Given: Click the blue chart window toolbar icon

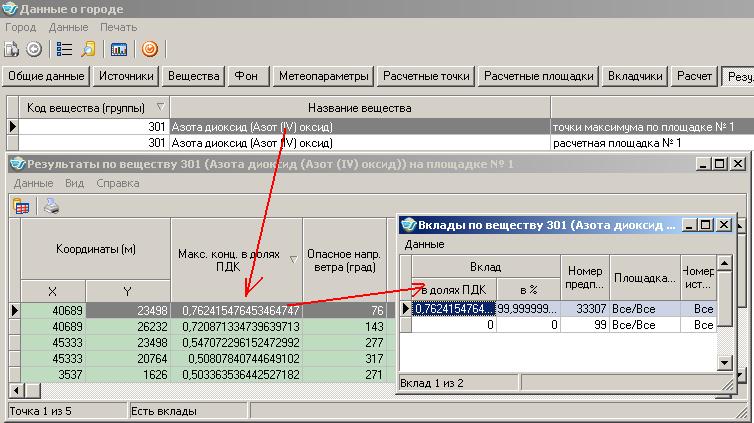Looking at the screenshot, I should coord(119,48).
